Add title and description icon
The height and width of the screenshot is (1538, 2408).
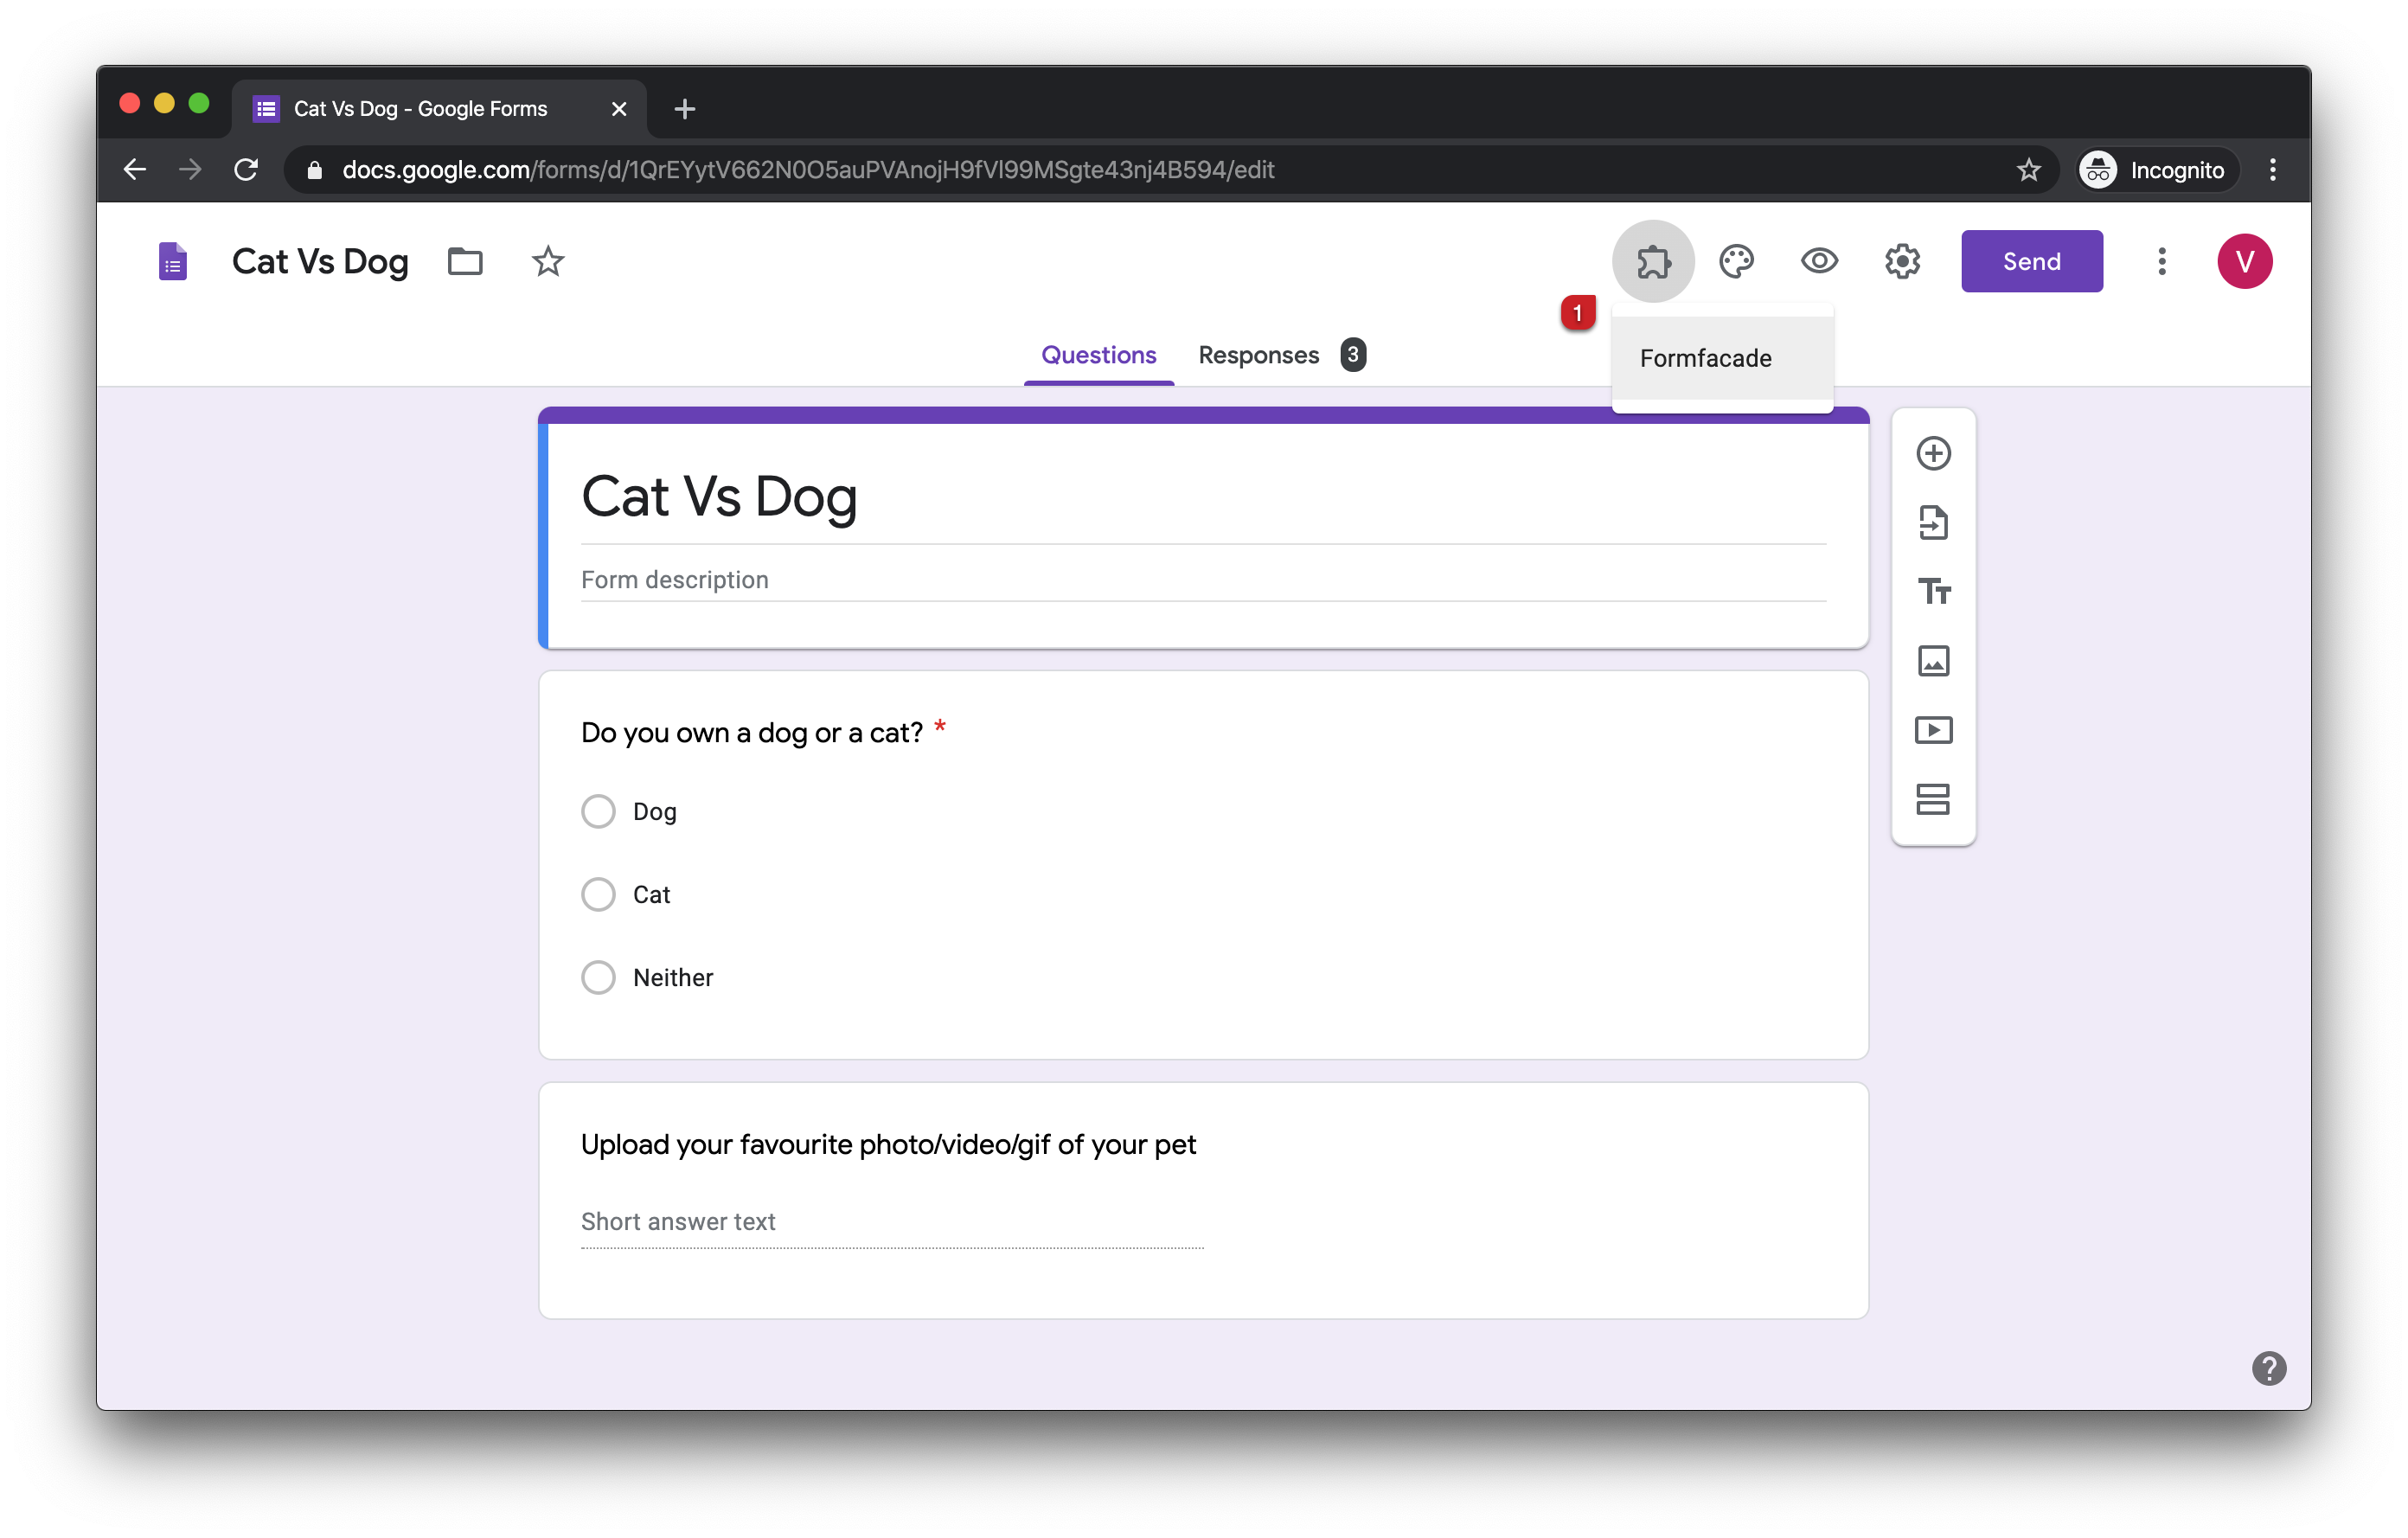(1933, 592)
